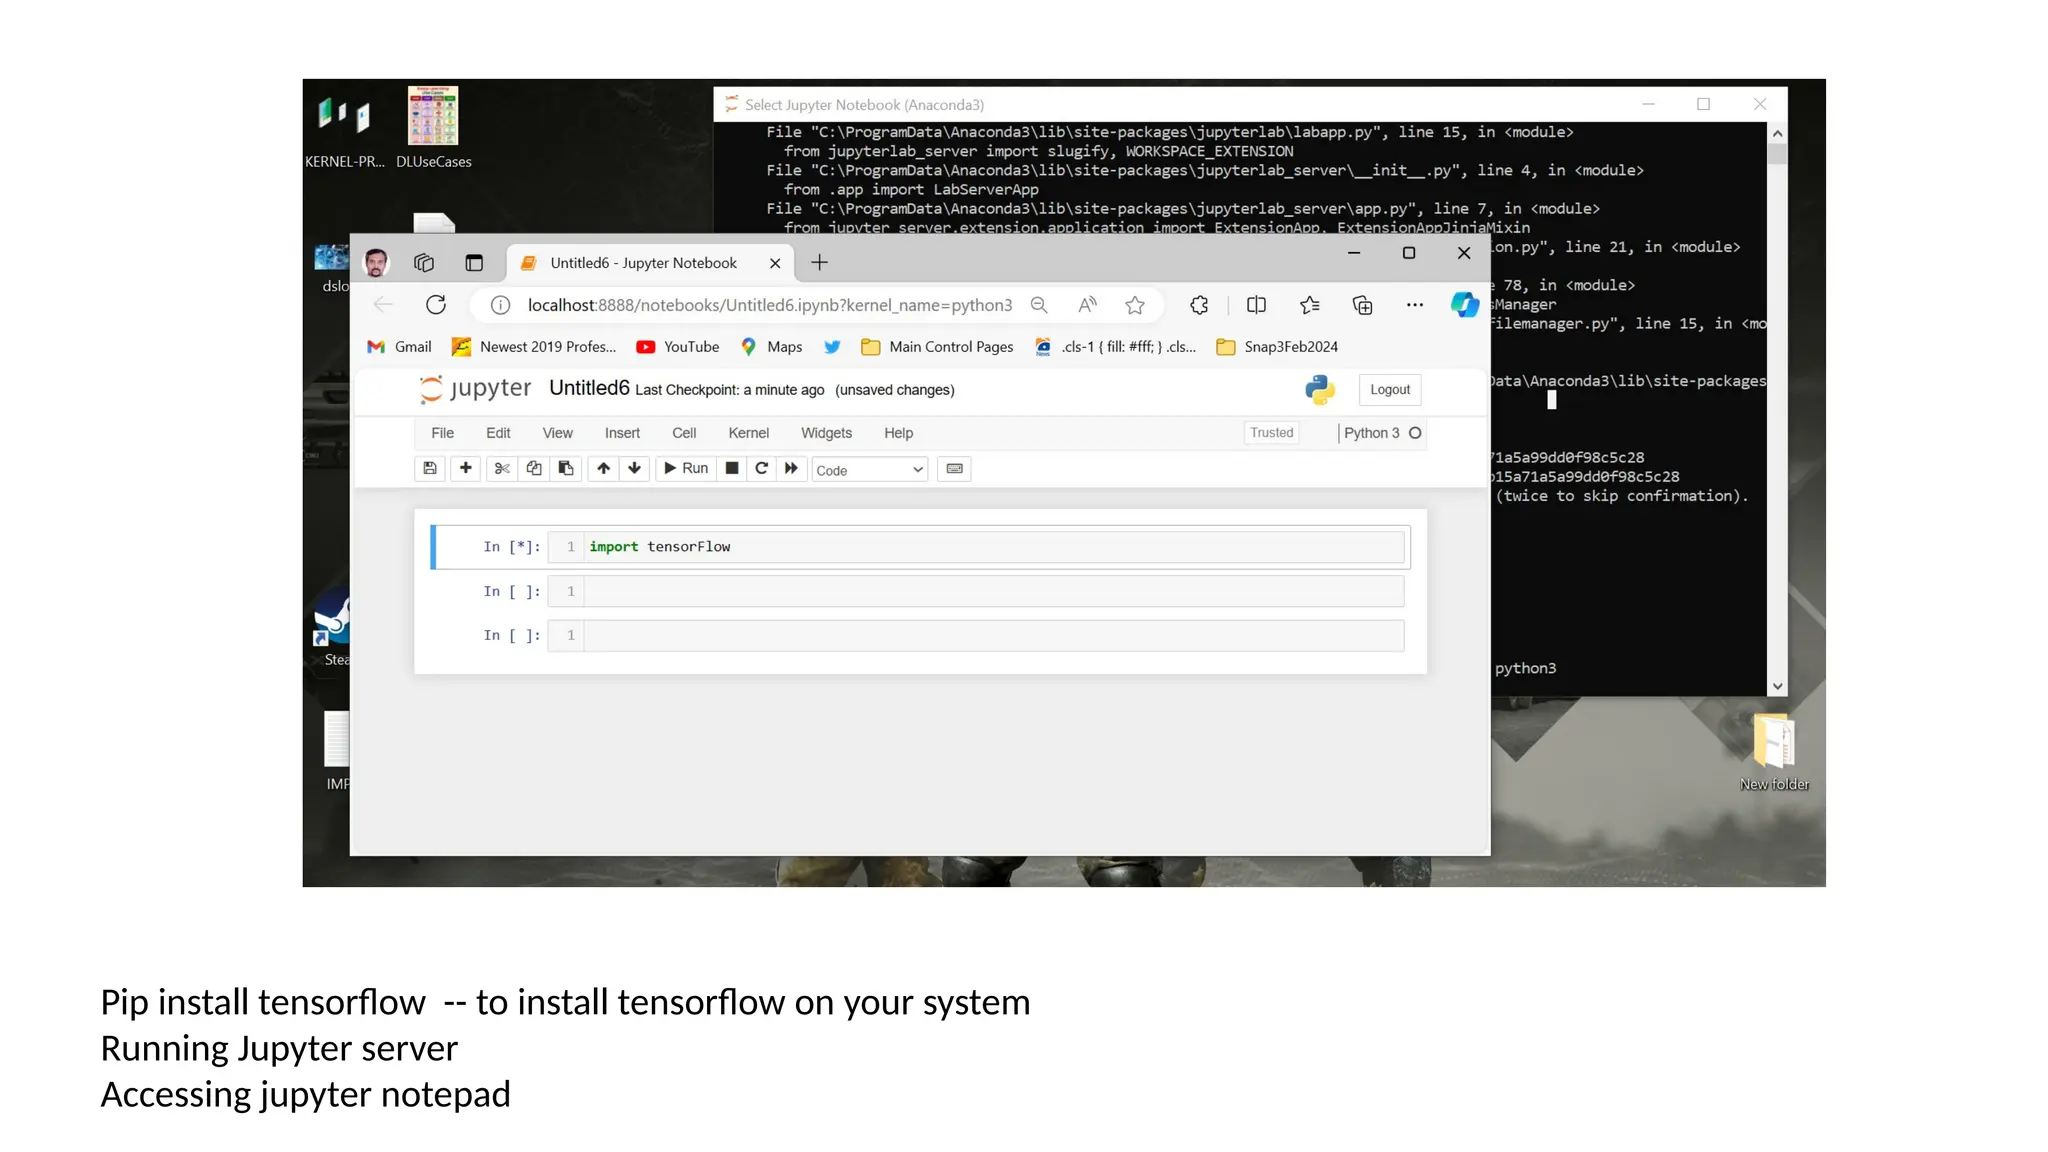Open the YouTube bookmark
This screenshot has height=1152, width=2048.
[x=678, y=347]
